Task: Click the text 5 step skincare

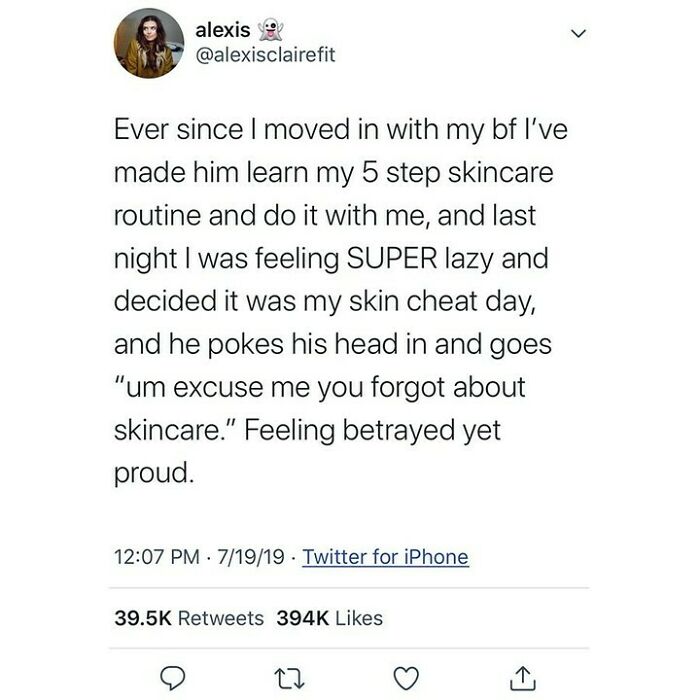Action: tap(458, 173)
